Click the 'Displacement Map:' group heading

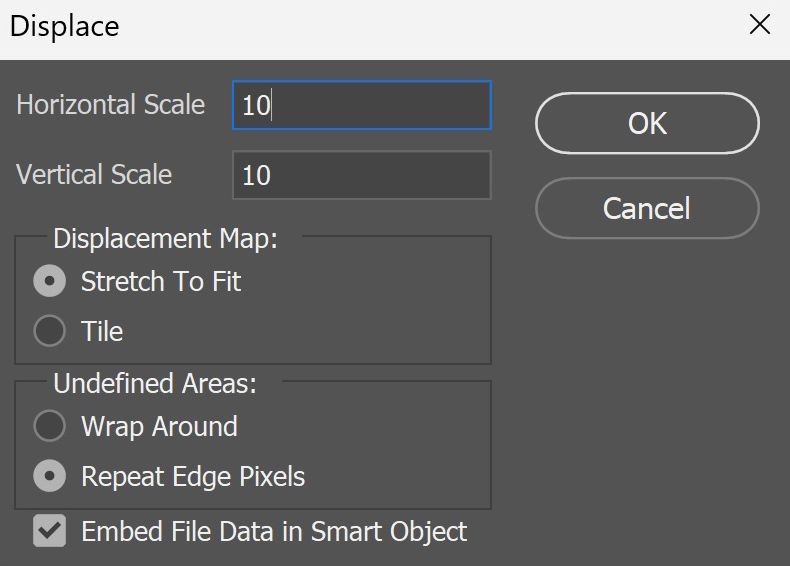click(165, 238)
